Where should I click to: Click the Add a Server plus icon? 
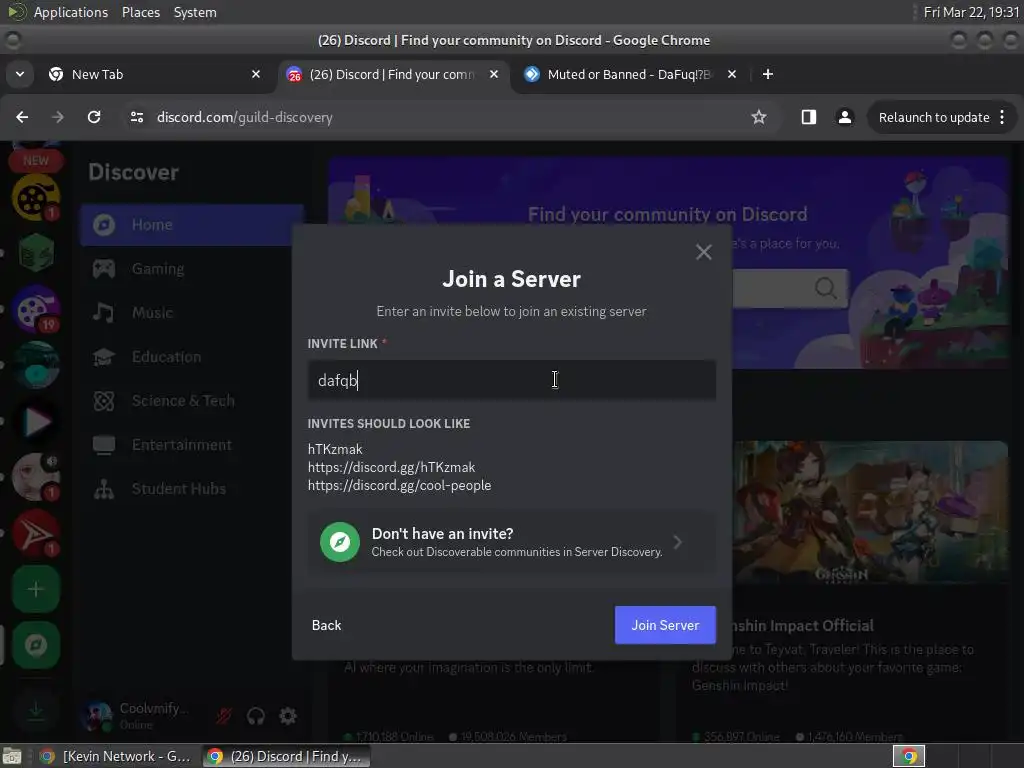36,589
